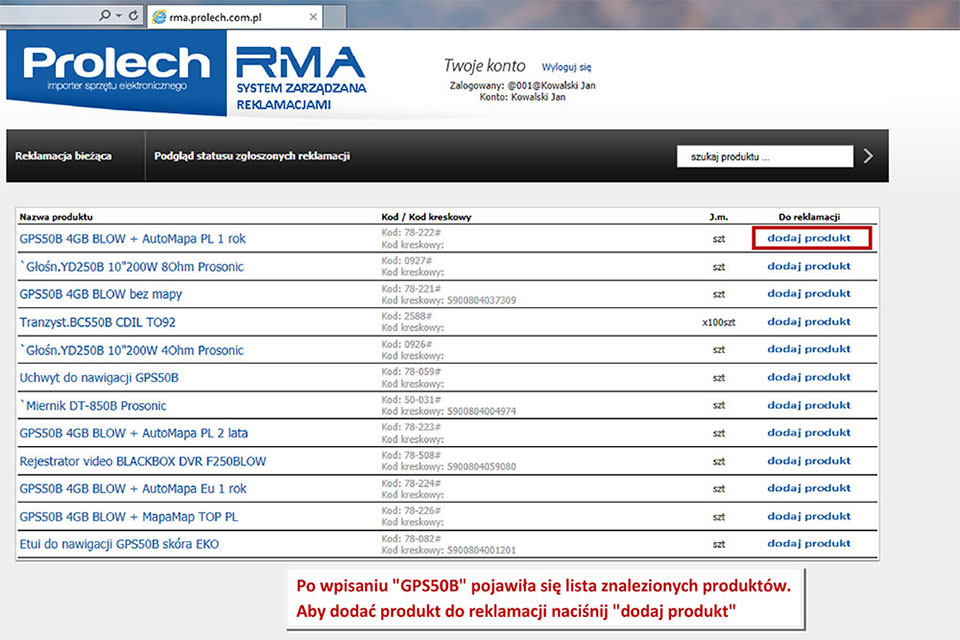Viewport: 960px width, 640px height.
Task: Add AutoMapa PL 2 lata via dodaj produkt
Action: [x=809, y=432]
